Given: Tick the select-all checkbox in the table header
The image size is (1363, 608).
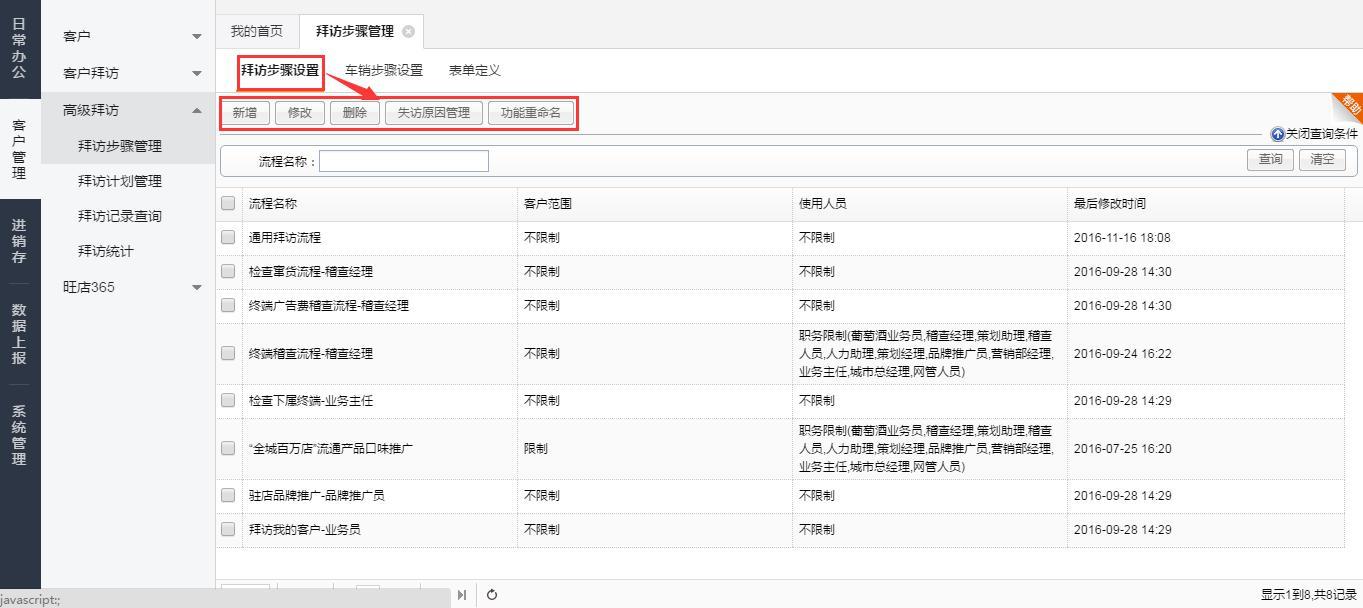Looking at the screenshot, I should (228, 203).
